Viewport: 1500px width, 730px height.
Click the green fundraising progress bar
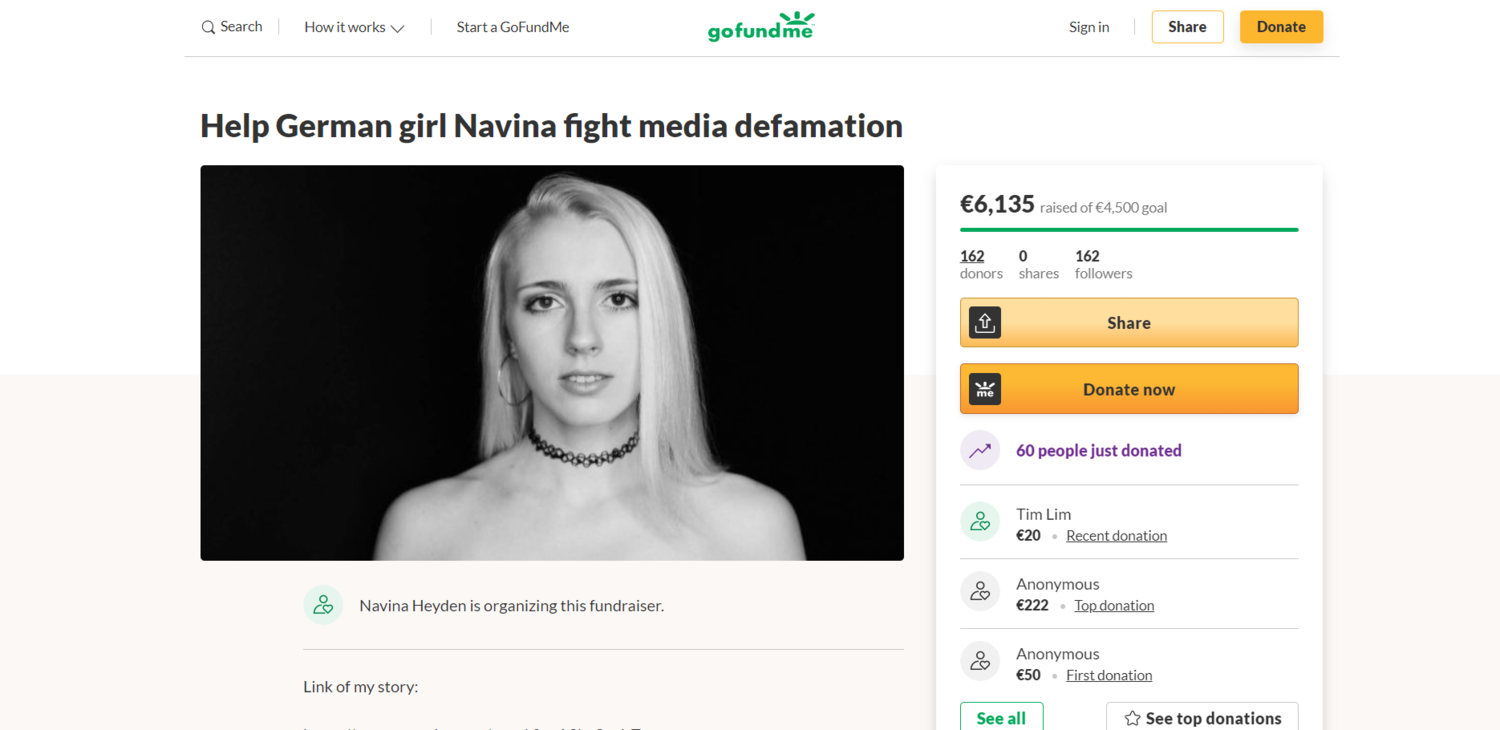1129,230
